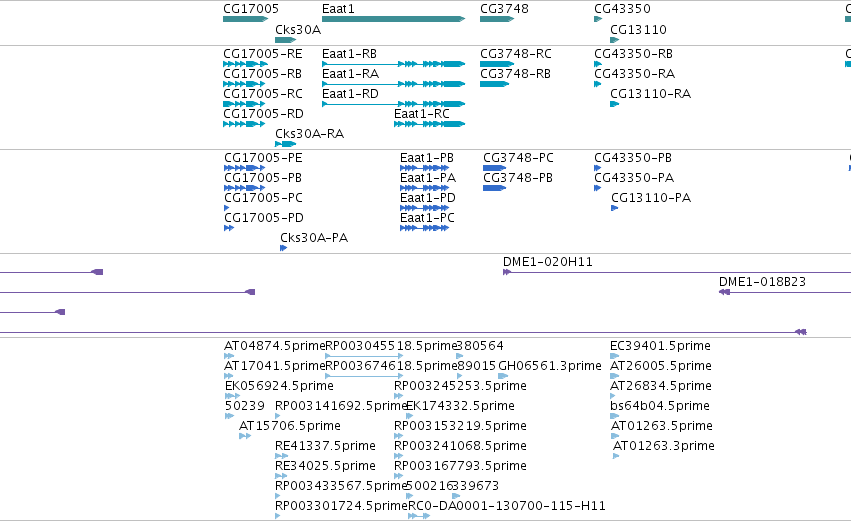The image size is (851, 521).
Task: Click protein Eaat1-PB
Action: click(424, 168)
